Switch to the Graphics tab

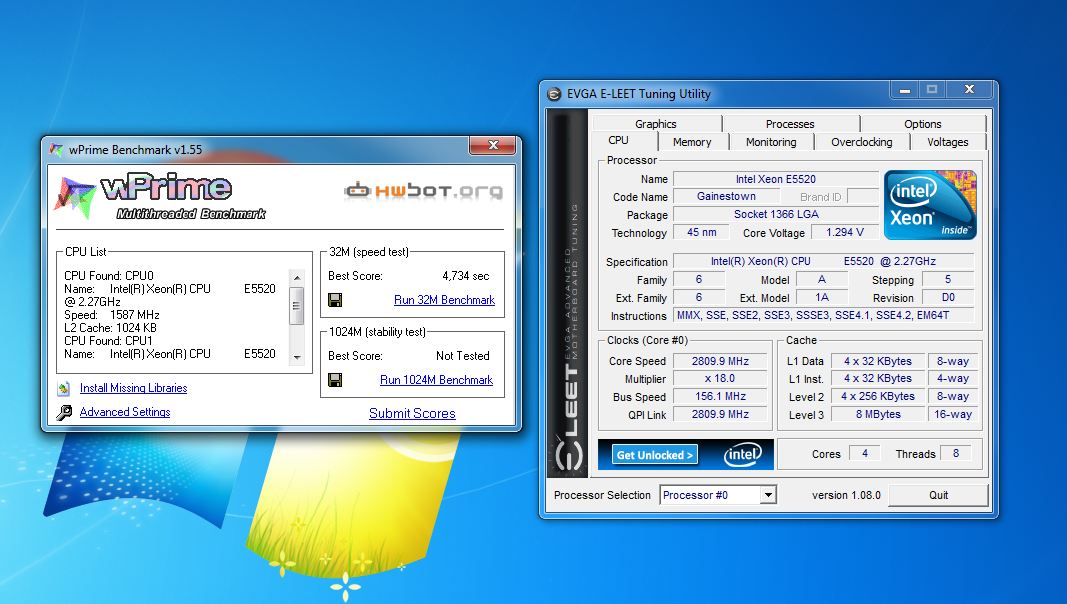[656, 124]
